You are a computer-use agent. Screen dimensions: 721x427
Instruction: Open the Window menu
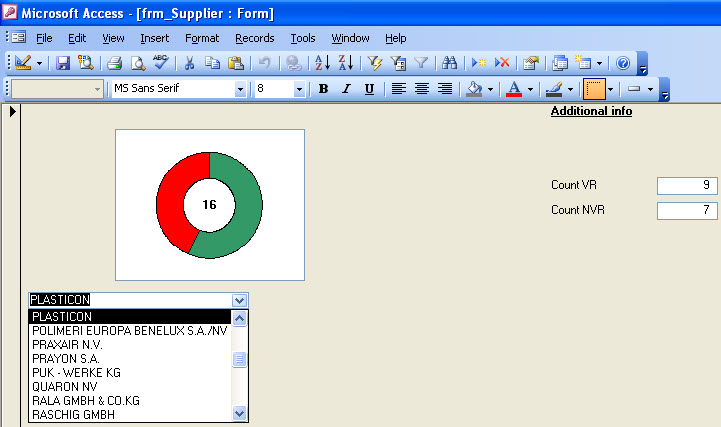tap(350, 38)
